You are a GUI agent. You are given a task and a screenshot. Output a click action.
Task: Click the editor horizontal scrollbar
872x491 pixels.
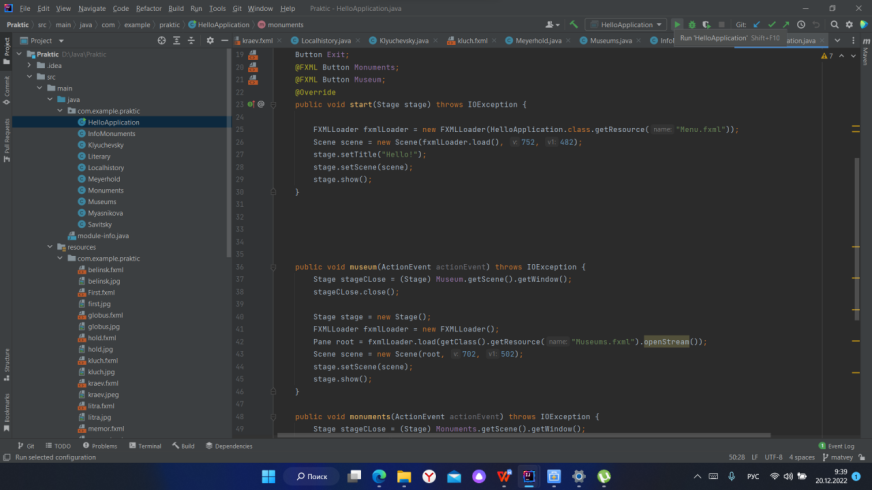coord(524,435)
